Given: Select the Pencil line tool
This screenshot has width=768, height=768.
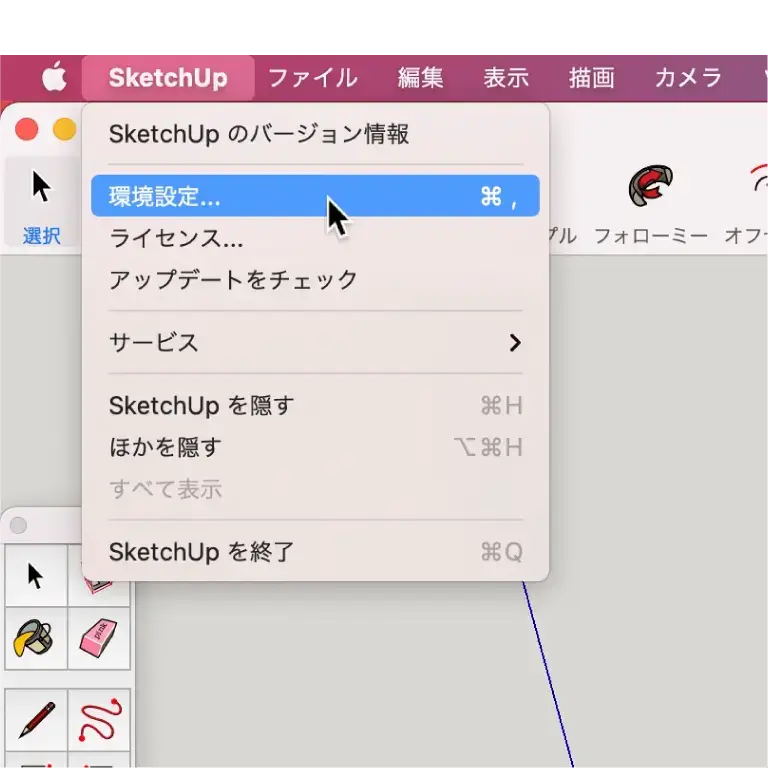Looking at the screenshot, I should coord(36,720).
